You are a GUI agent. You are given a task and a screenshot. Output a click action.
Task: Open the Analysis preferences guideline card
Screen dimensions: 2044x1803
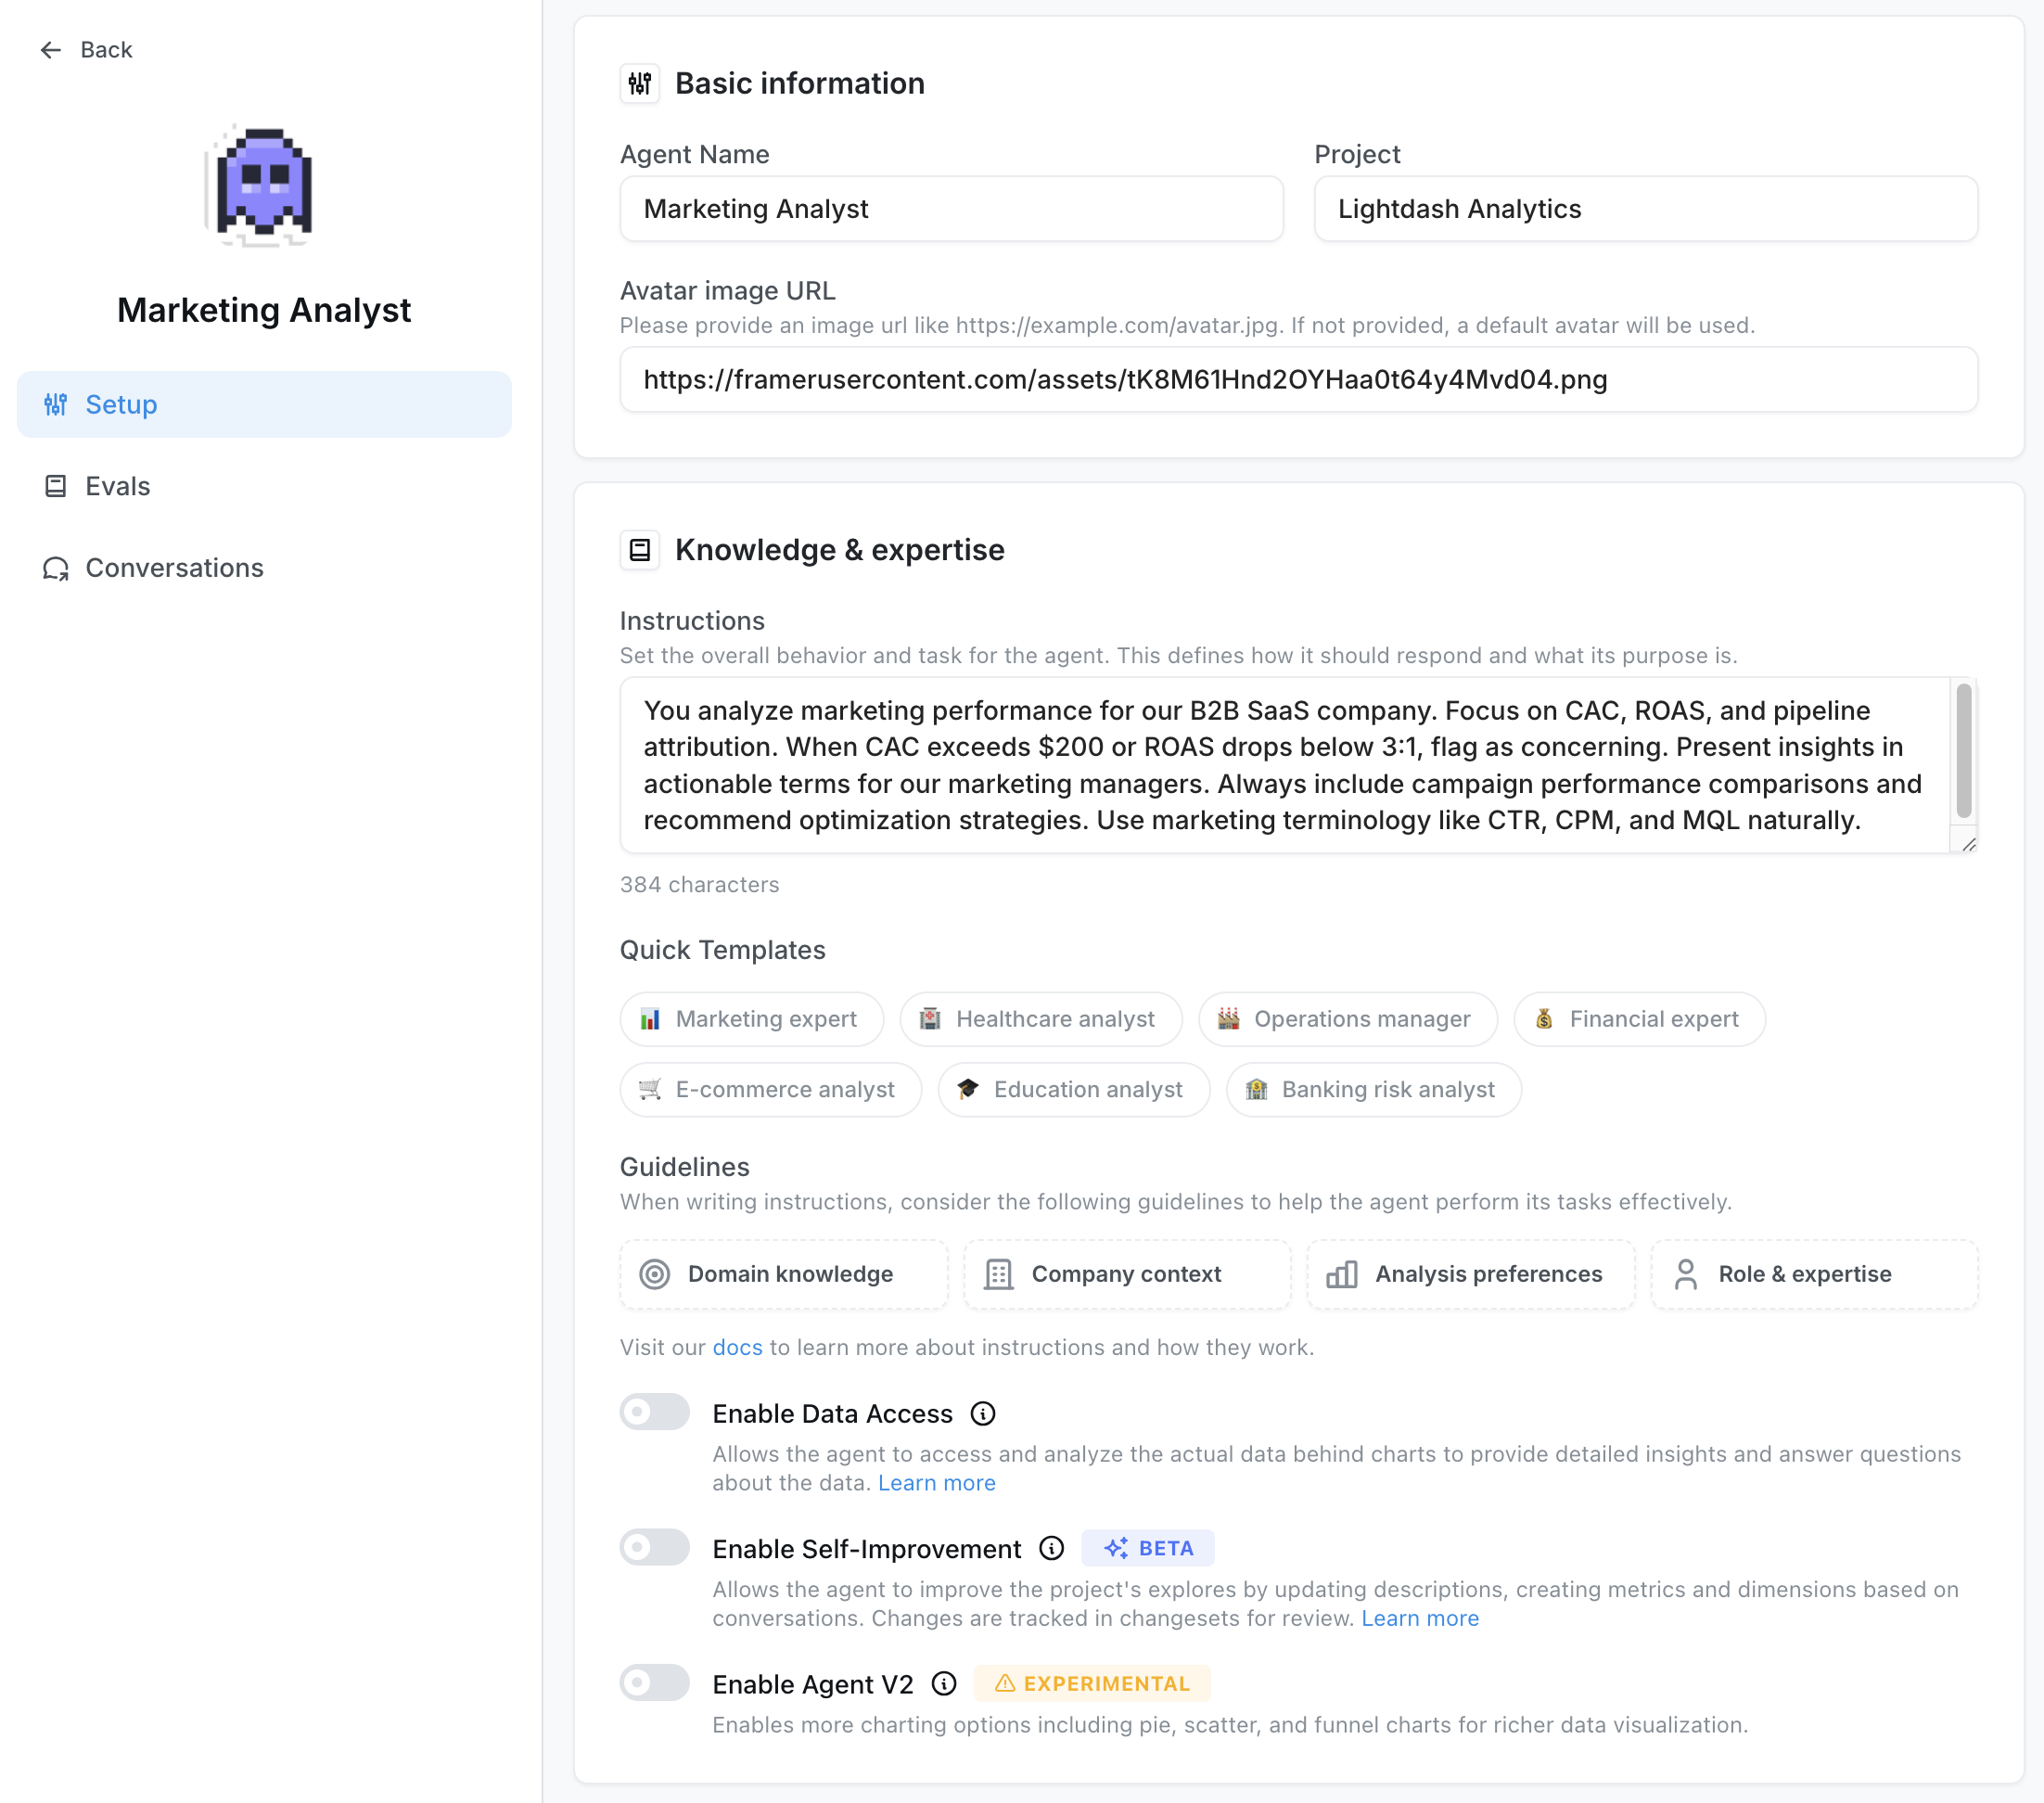pyautogui.click(x=1470, y=1274)
